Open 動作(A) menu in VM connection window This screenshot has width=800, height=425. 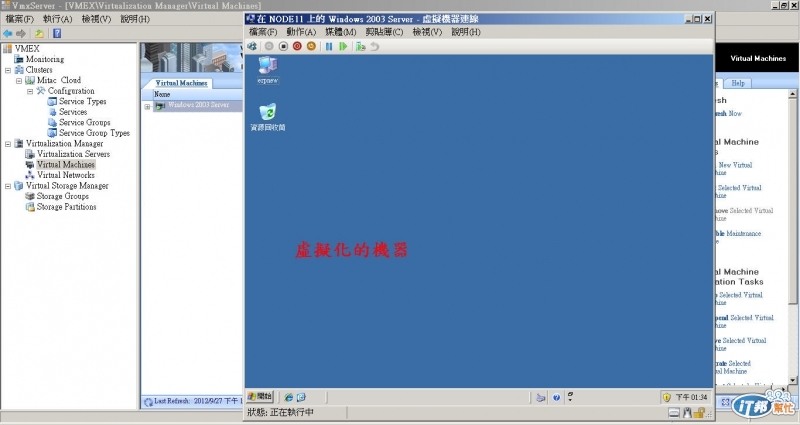301,32
